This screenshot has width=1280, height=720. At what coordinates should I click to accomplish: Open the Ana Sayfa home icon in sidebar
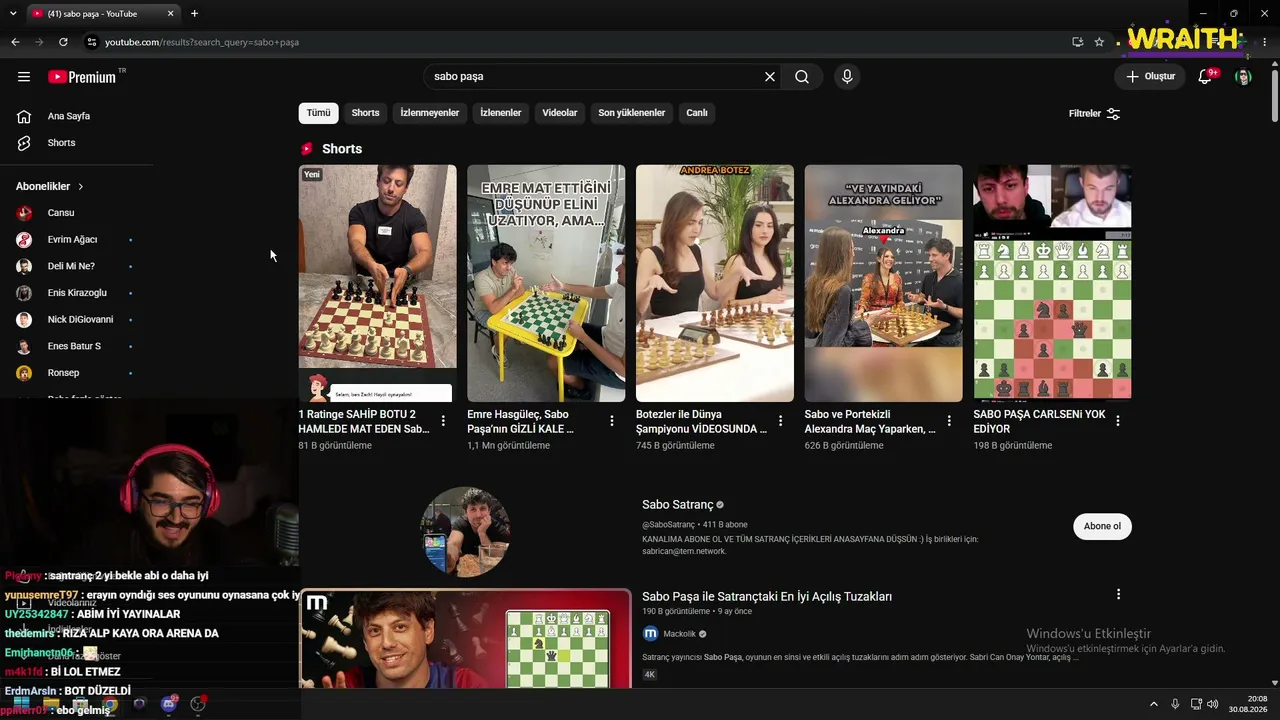pyautogui.click(x=24, y=116)
